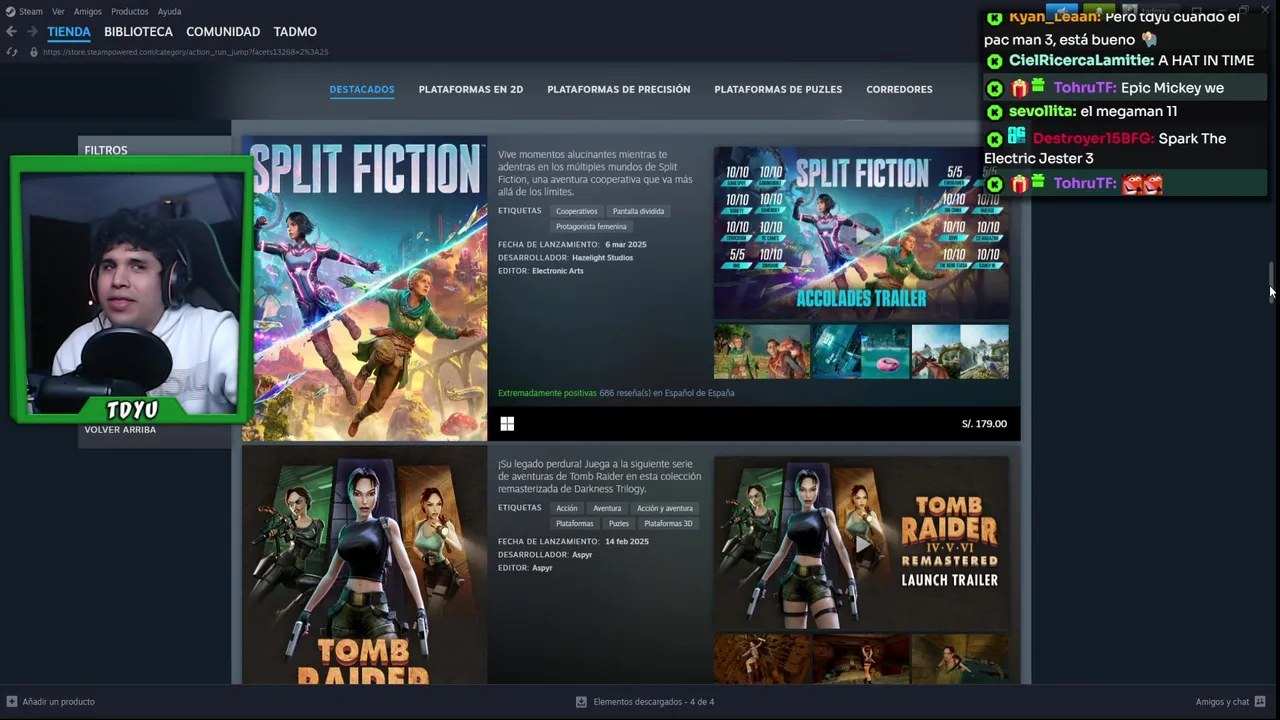Select the PLATAFORMAS DE PRECISIÓN tab
The height and width of the screenshot is (720, 1280).
(619, 89)
